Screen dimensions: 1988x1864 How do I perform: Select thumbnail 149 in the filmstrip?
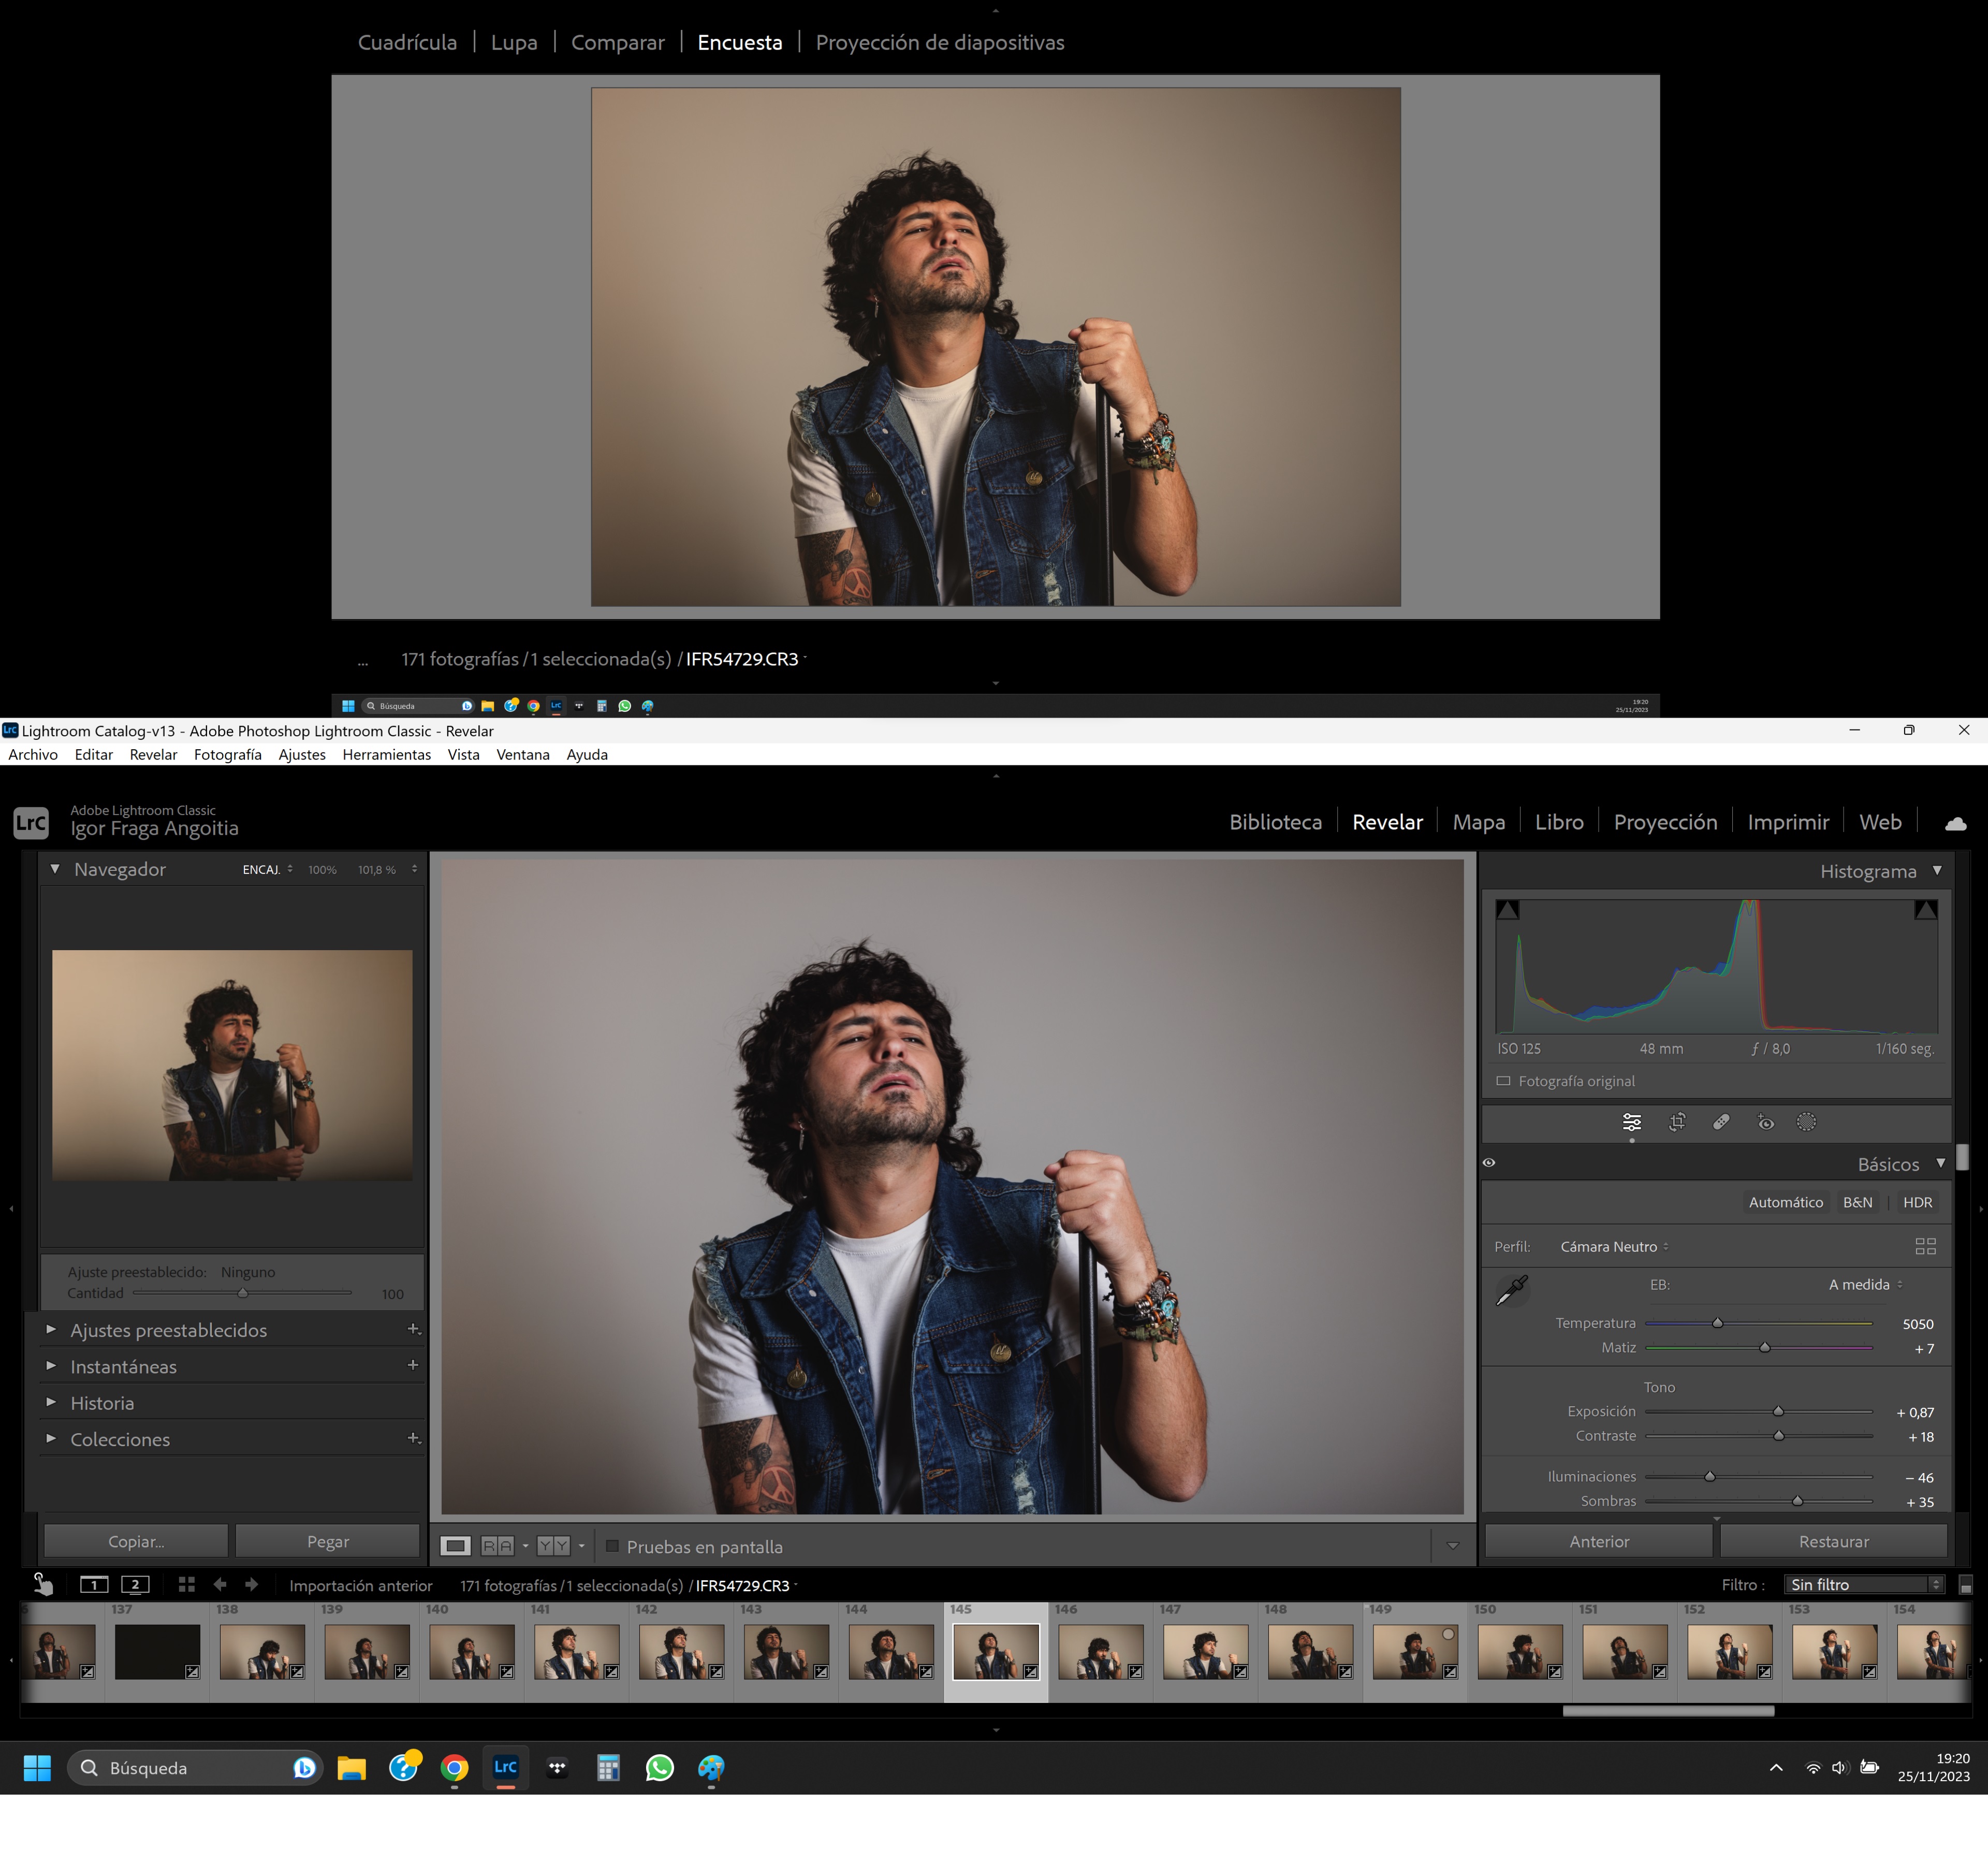click(x=1415, y=1652)
